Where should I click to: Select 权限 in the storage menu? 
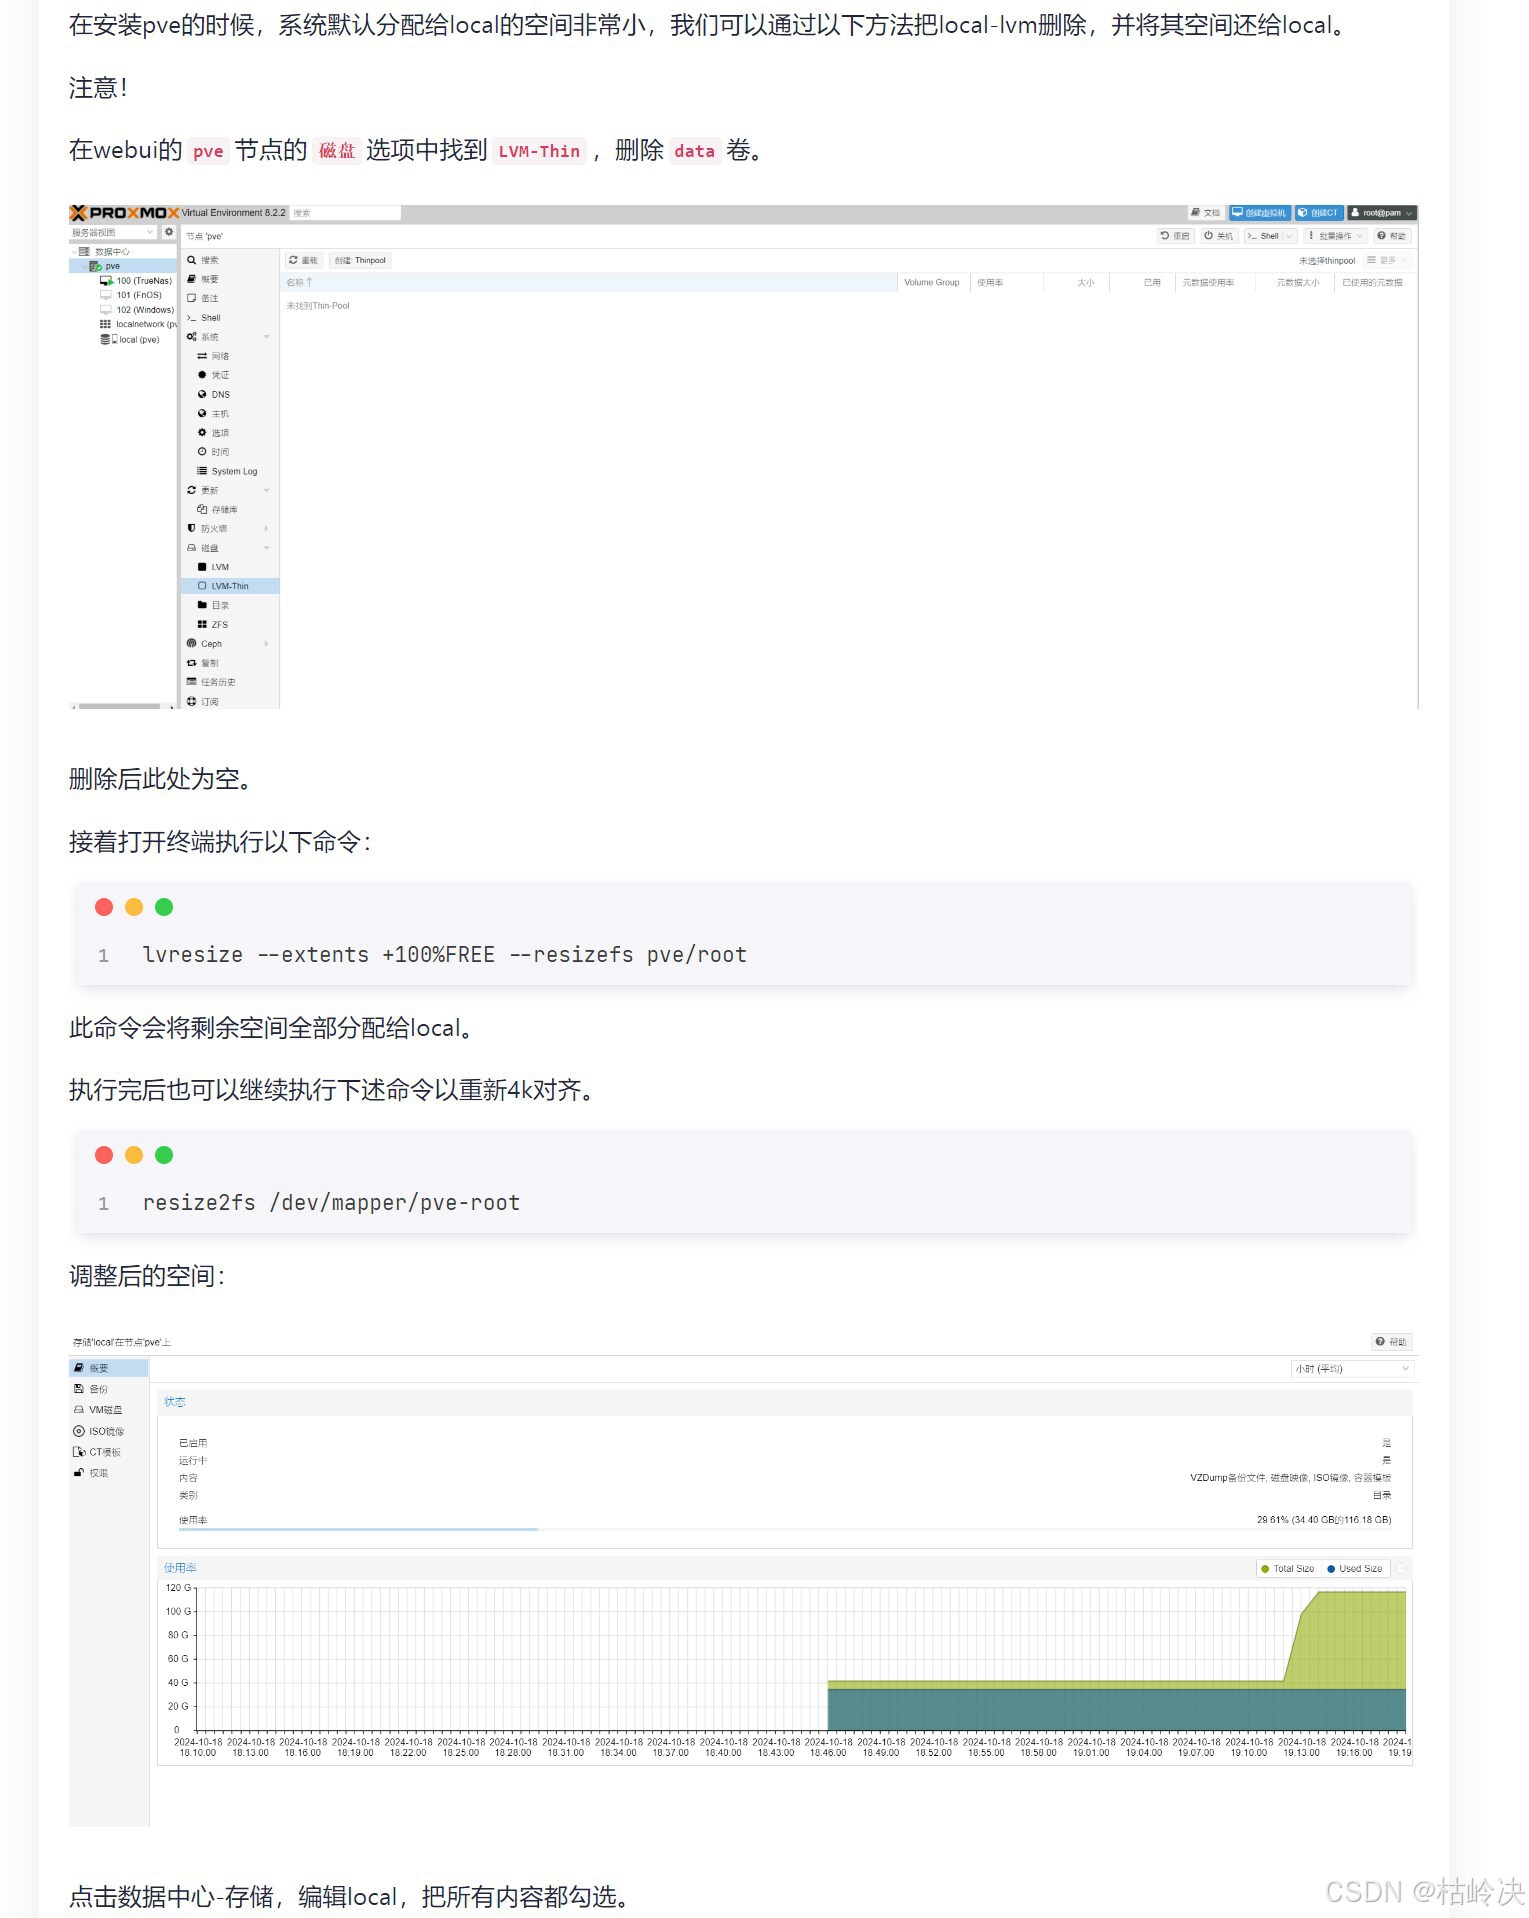tap(109, 1473)
